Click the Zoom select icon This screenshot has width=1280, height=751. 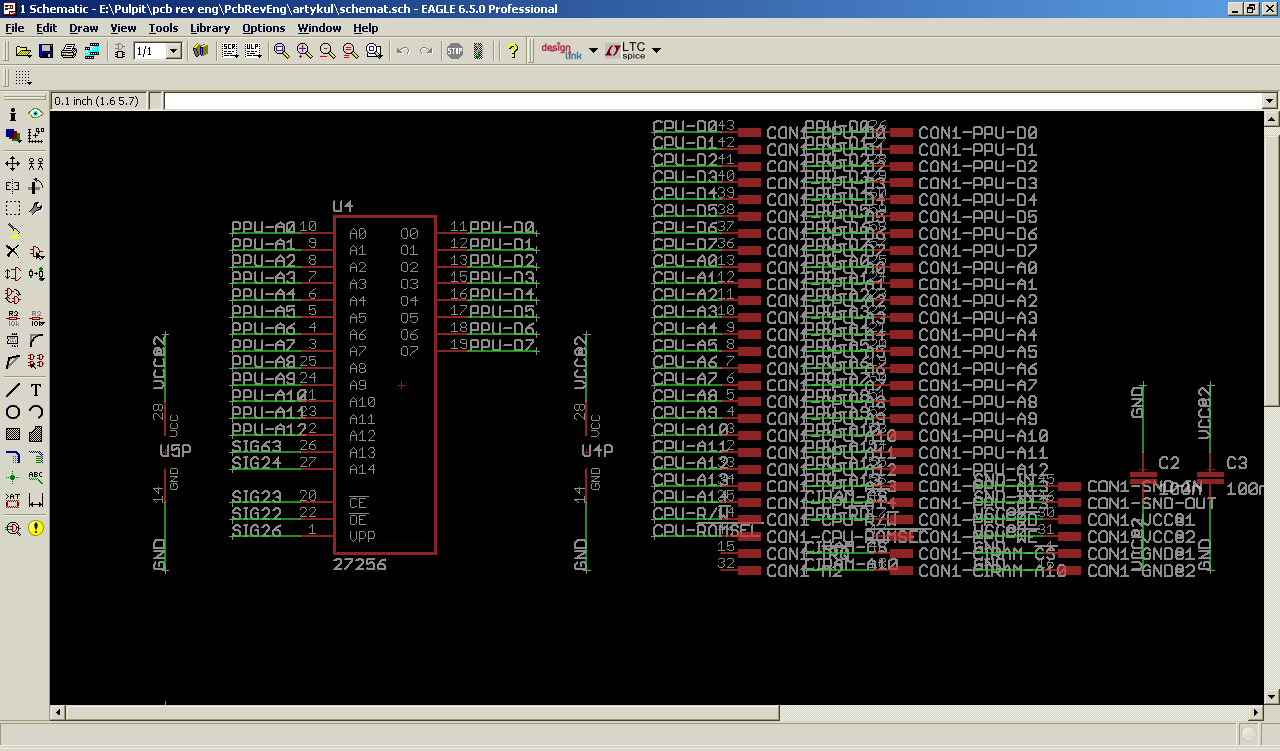[374, 51]
